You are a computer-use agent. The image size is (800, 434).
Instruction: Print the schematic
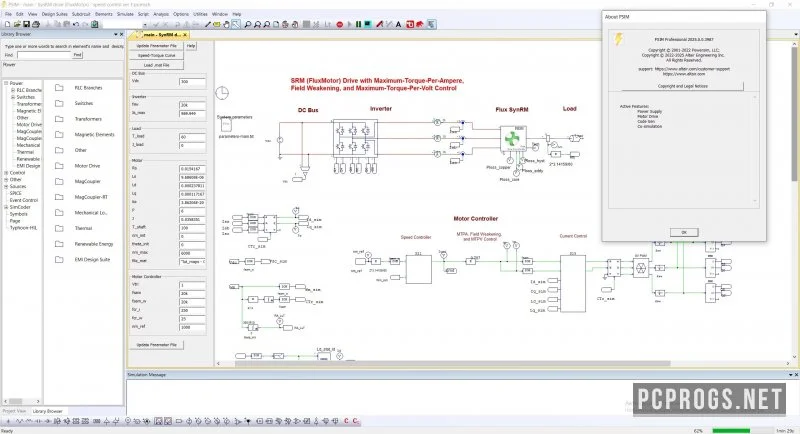point(36,24)
